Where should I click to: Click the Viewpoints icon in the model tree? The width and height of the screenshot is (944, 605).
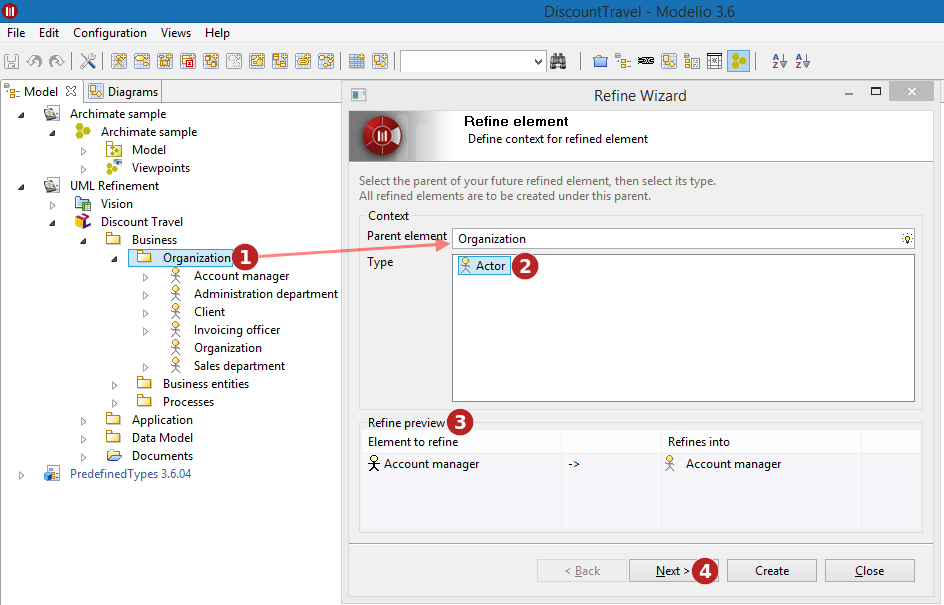[x=114, y=167]
